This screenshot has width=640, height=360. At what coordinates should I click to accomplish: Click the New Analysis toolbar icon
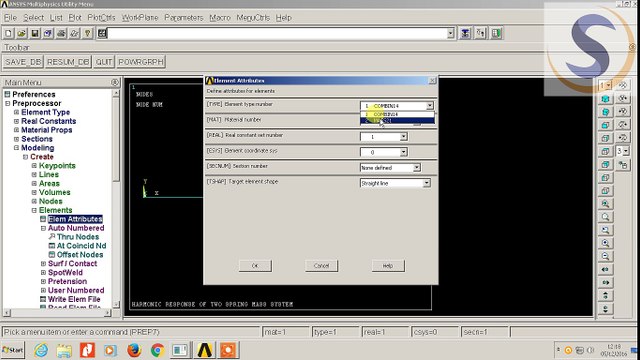[8, 33]
